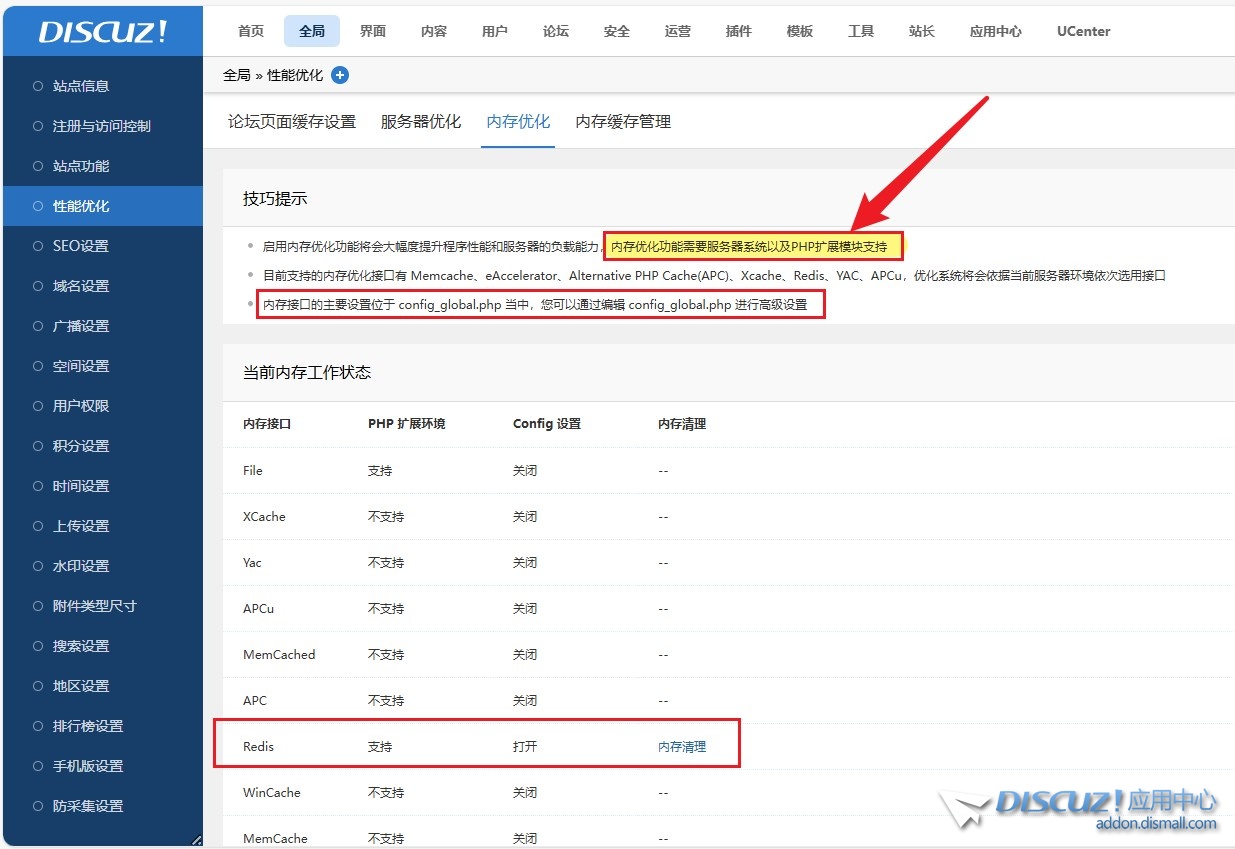1235x849 pixels.
Task: Click the 插件 top menu item
Action: [x=739, y=31]
